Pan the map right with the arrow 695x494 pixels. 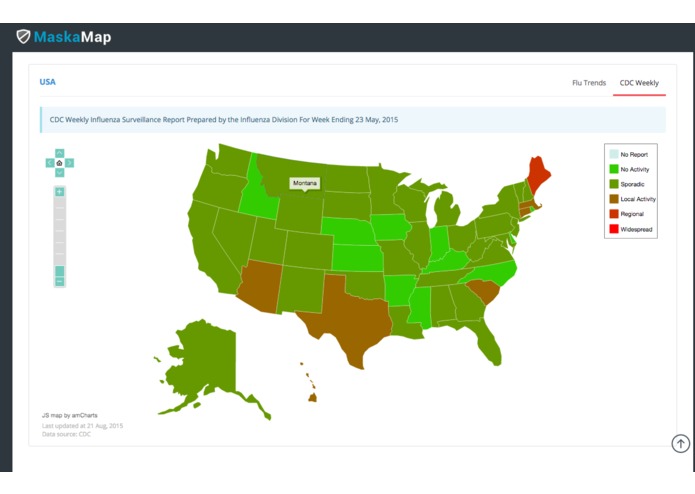[70, 163]
